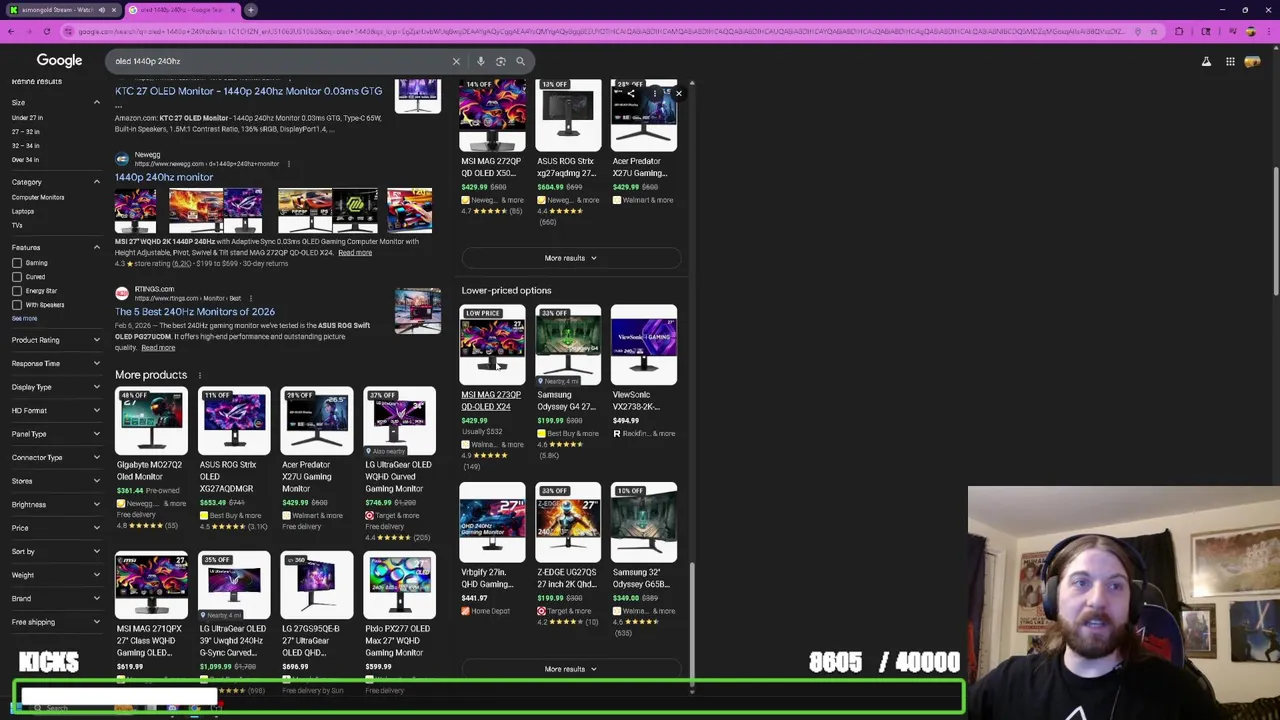
Task: Click More results below lower-priced options
Action: click(x=570, y=669)
